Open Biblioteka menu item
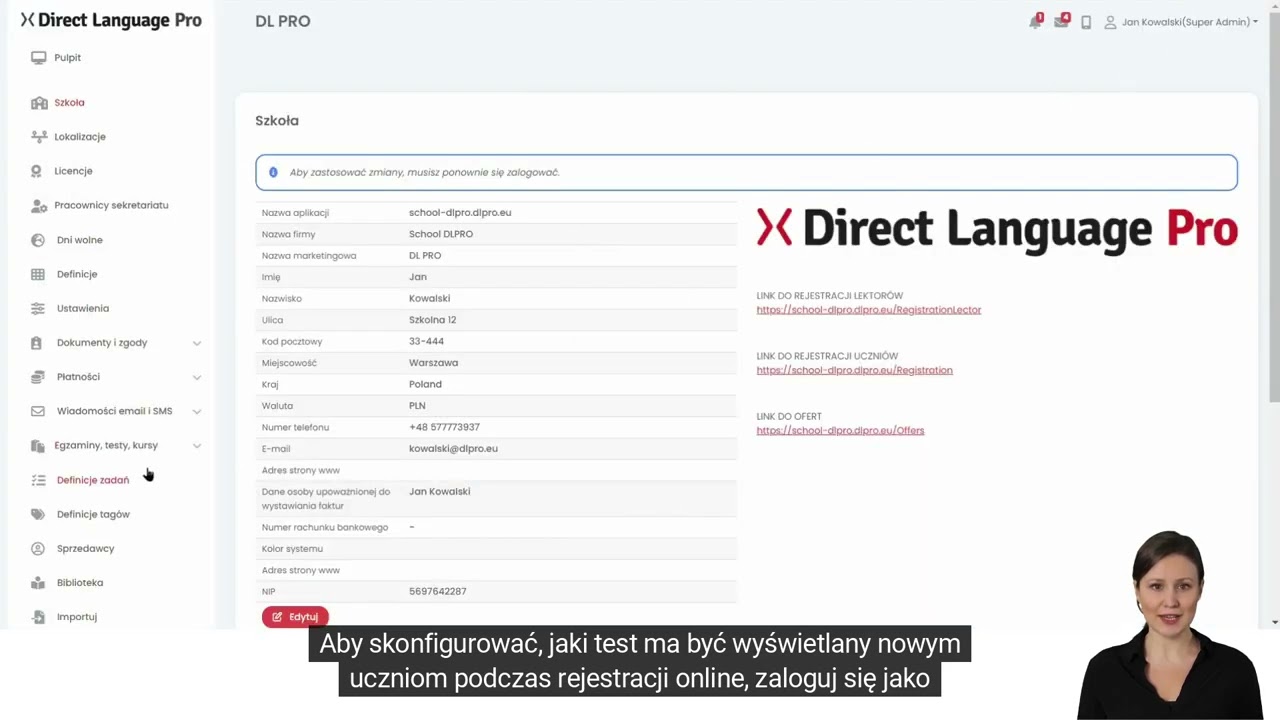The width and height of the screenshot is (1280, 720). pyautogui.click(x=80, y=583)
